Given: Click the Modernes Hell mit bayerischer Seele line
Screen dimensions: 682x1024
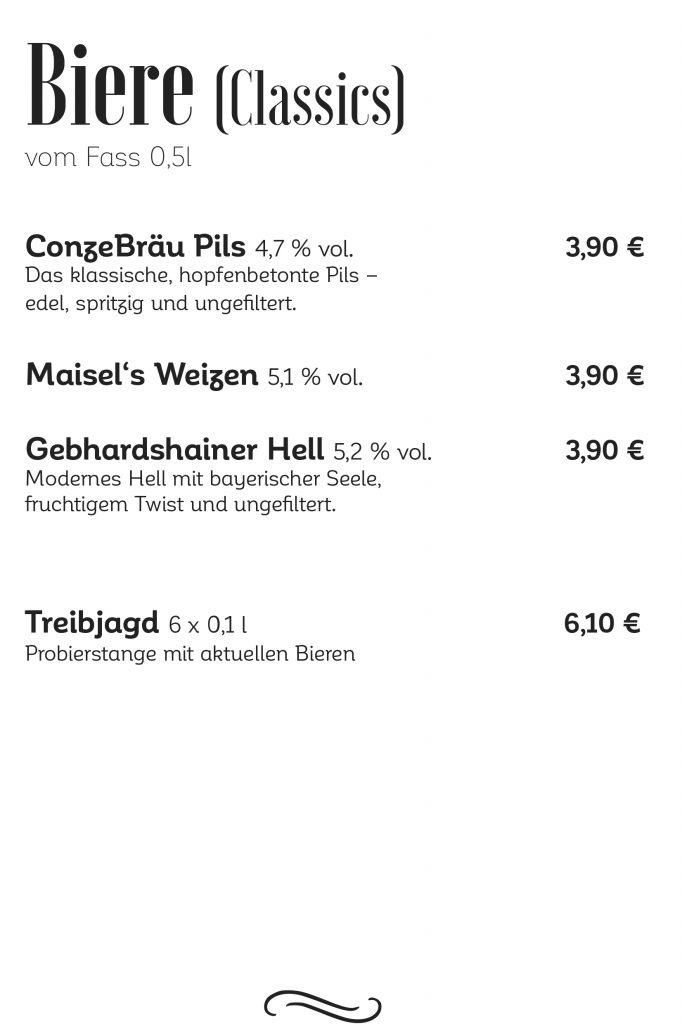Looking at the screenshot, I should tap(203, 479).
